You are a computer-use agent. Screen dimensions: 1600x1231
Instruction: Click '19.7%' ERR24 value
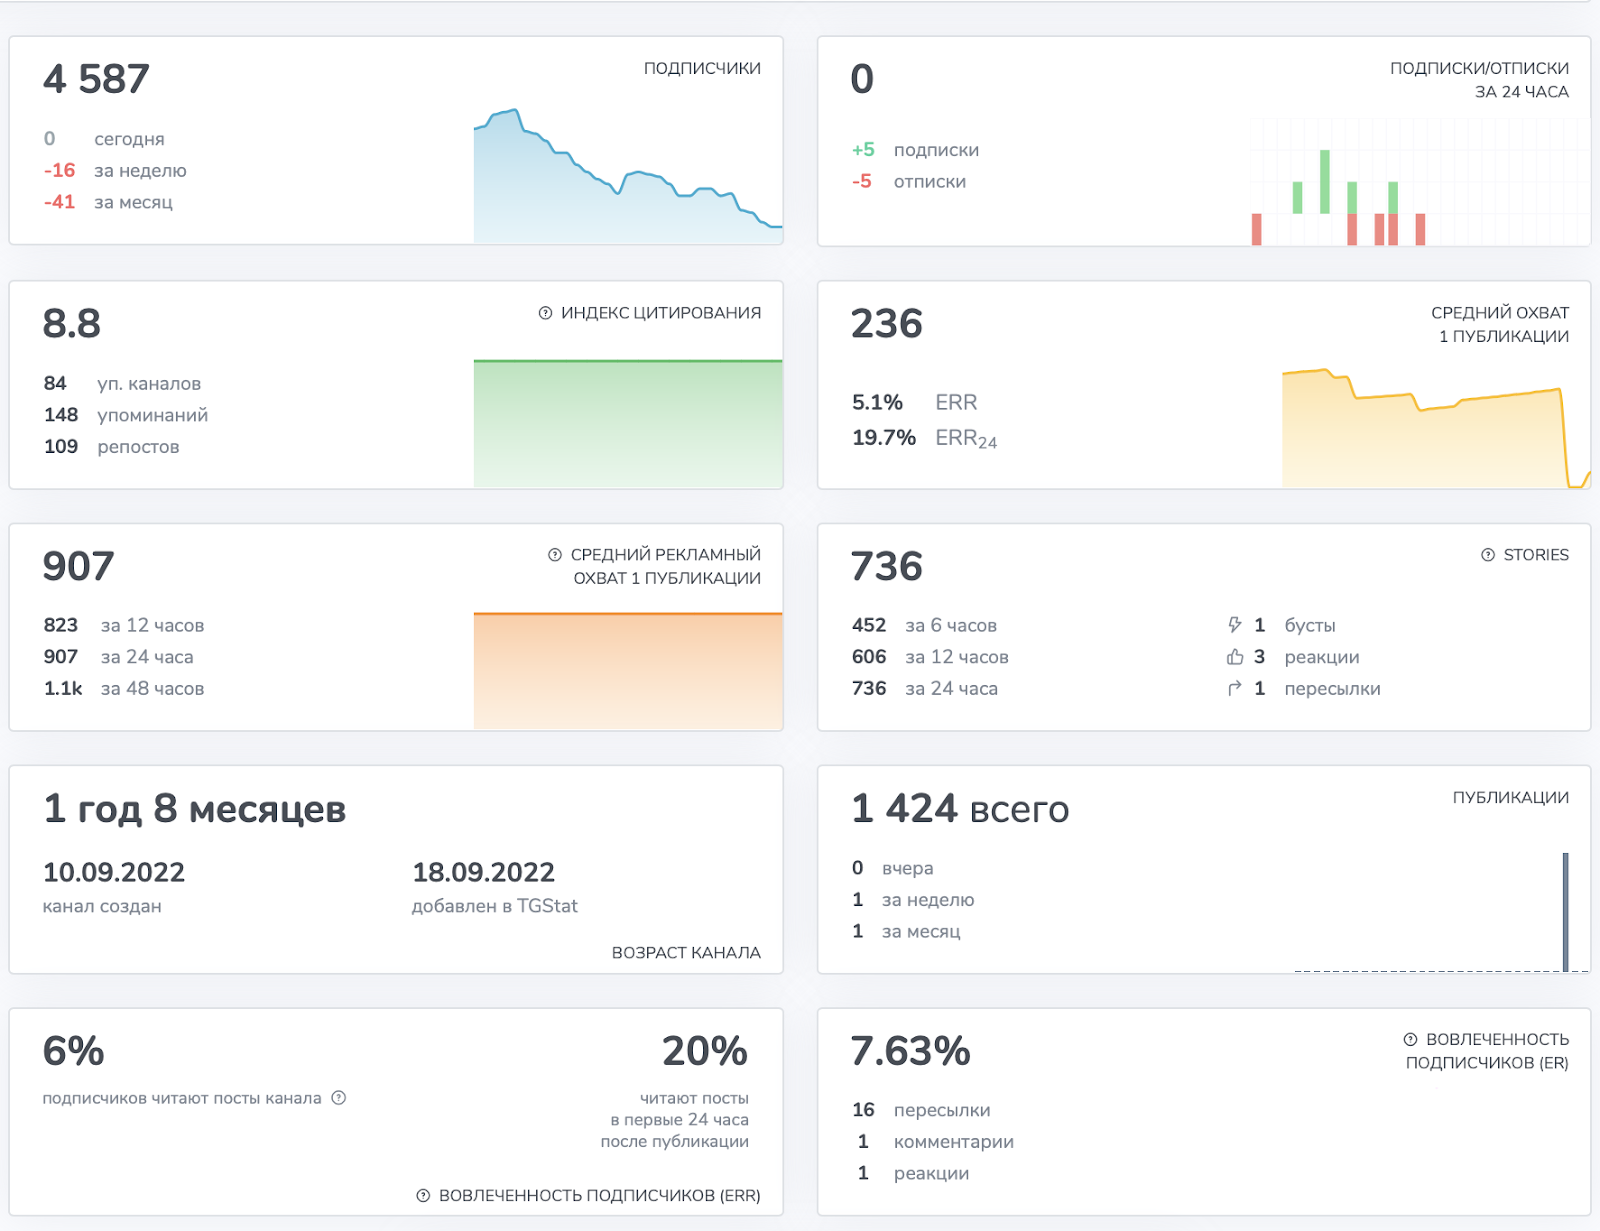point(884,437)
